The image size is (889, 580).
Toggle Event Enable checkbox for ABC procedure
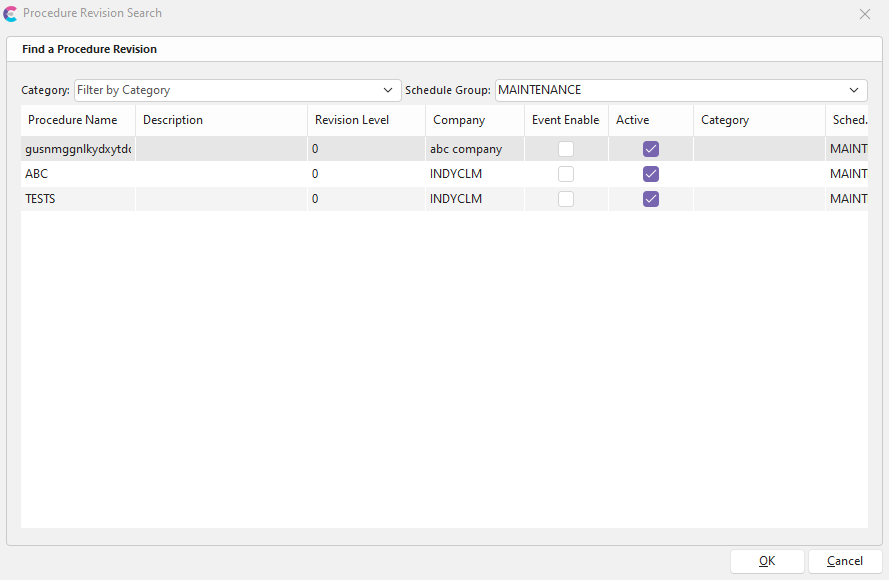566,174
